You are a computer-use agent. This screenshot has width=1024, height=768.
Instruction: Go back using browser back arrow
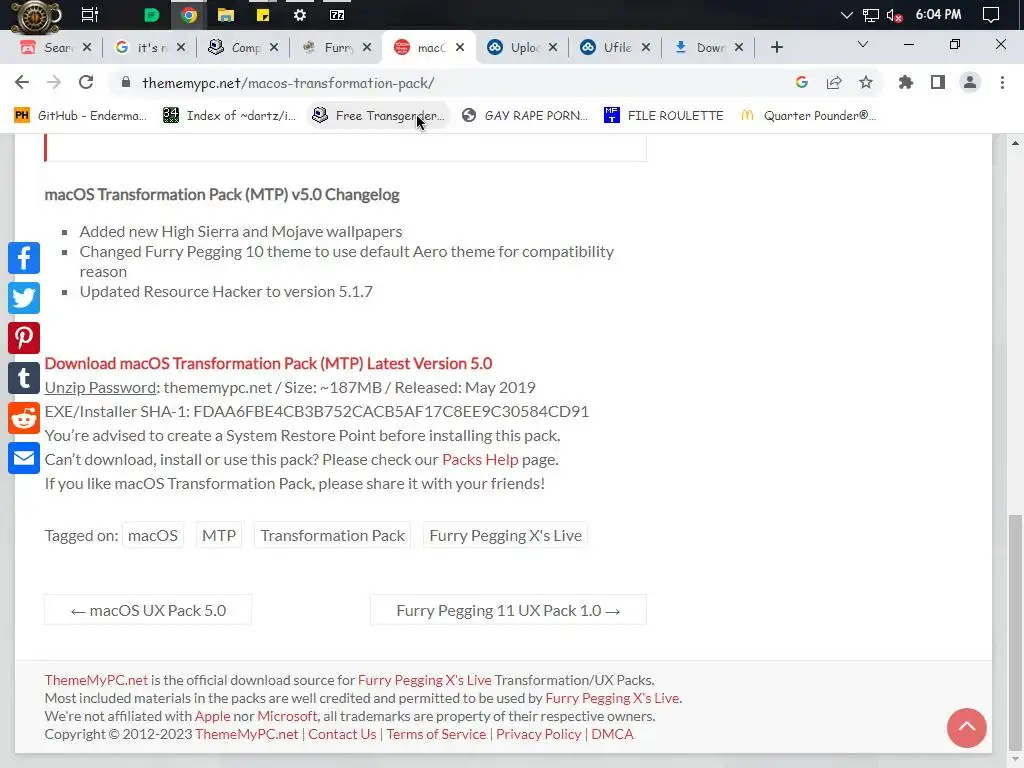coord(22,82)
